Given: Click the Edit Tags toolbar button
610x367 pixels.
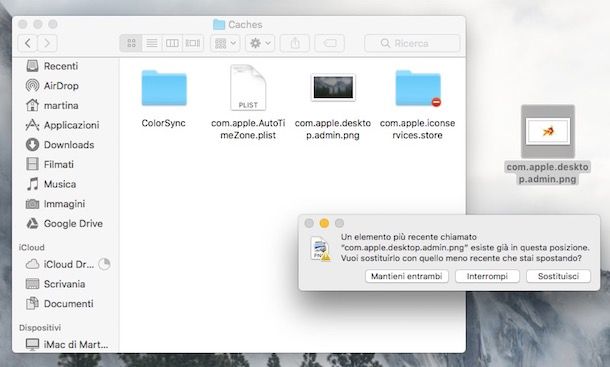Looking at the screenshot, I should (x=330, y=43).
